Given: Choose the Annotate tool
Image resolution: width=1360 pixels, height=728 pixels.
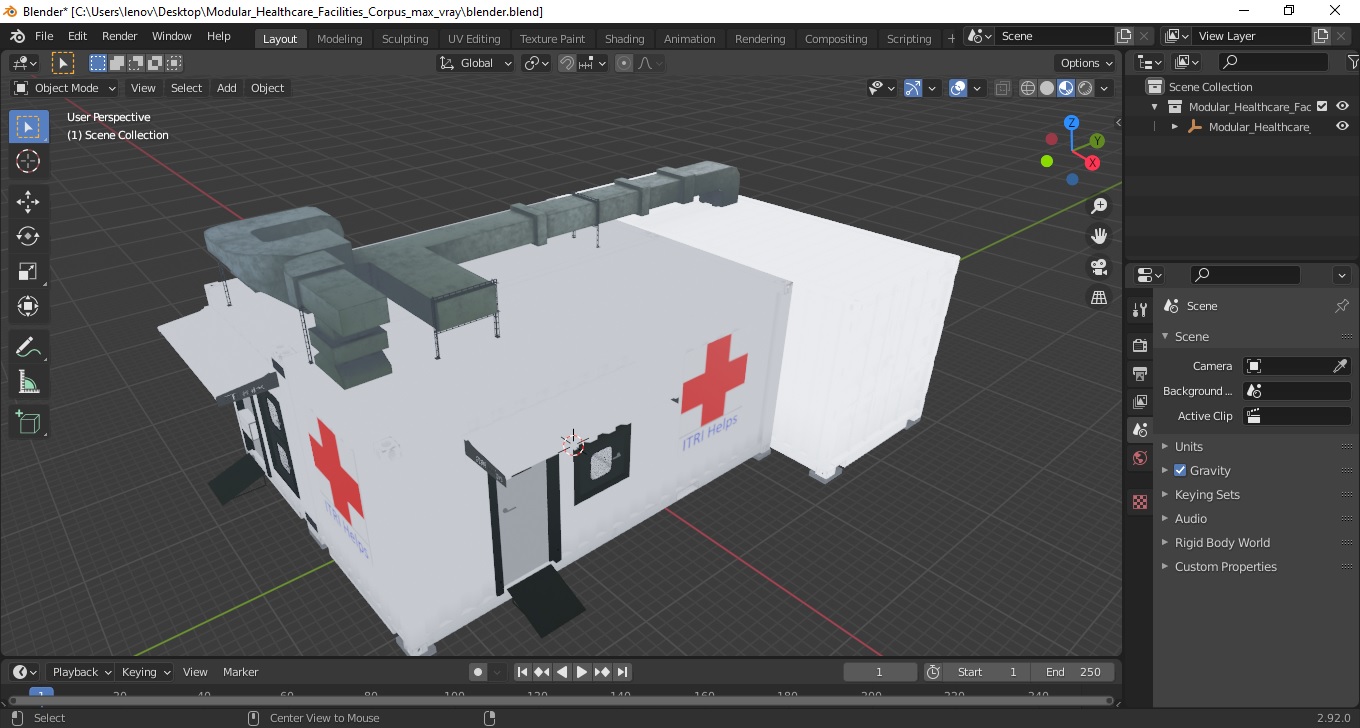Looking at the screenshot, I should click(x=28, y=347).
